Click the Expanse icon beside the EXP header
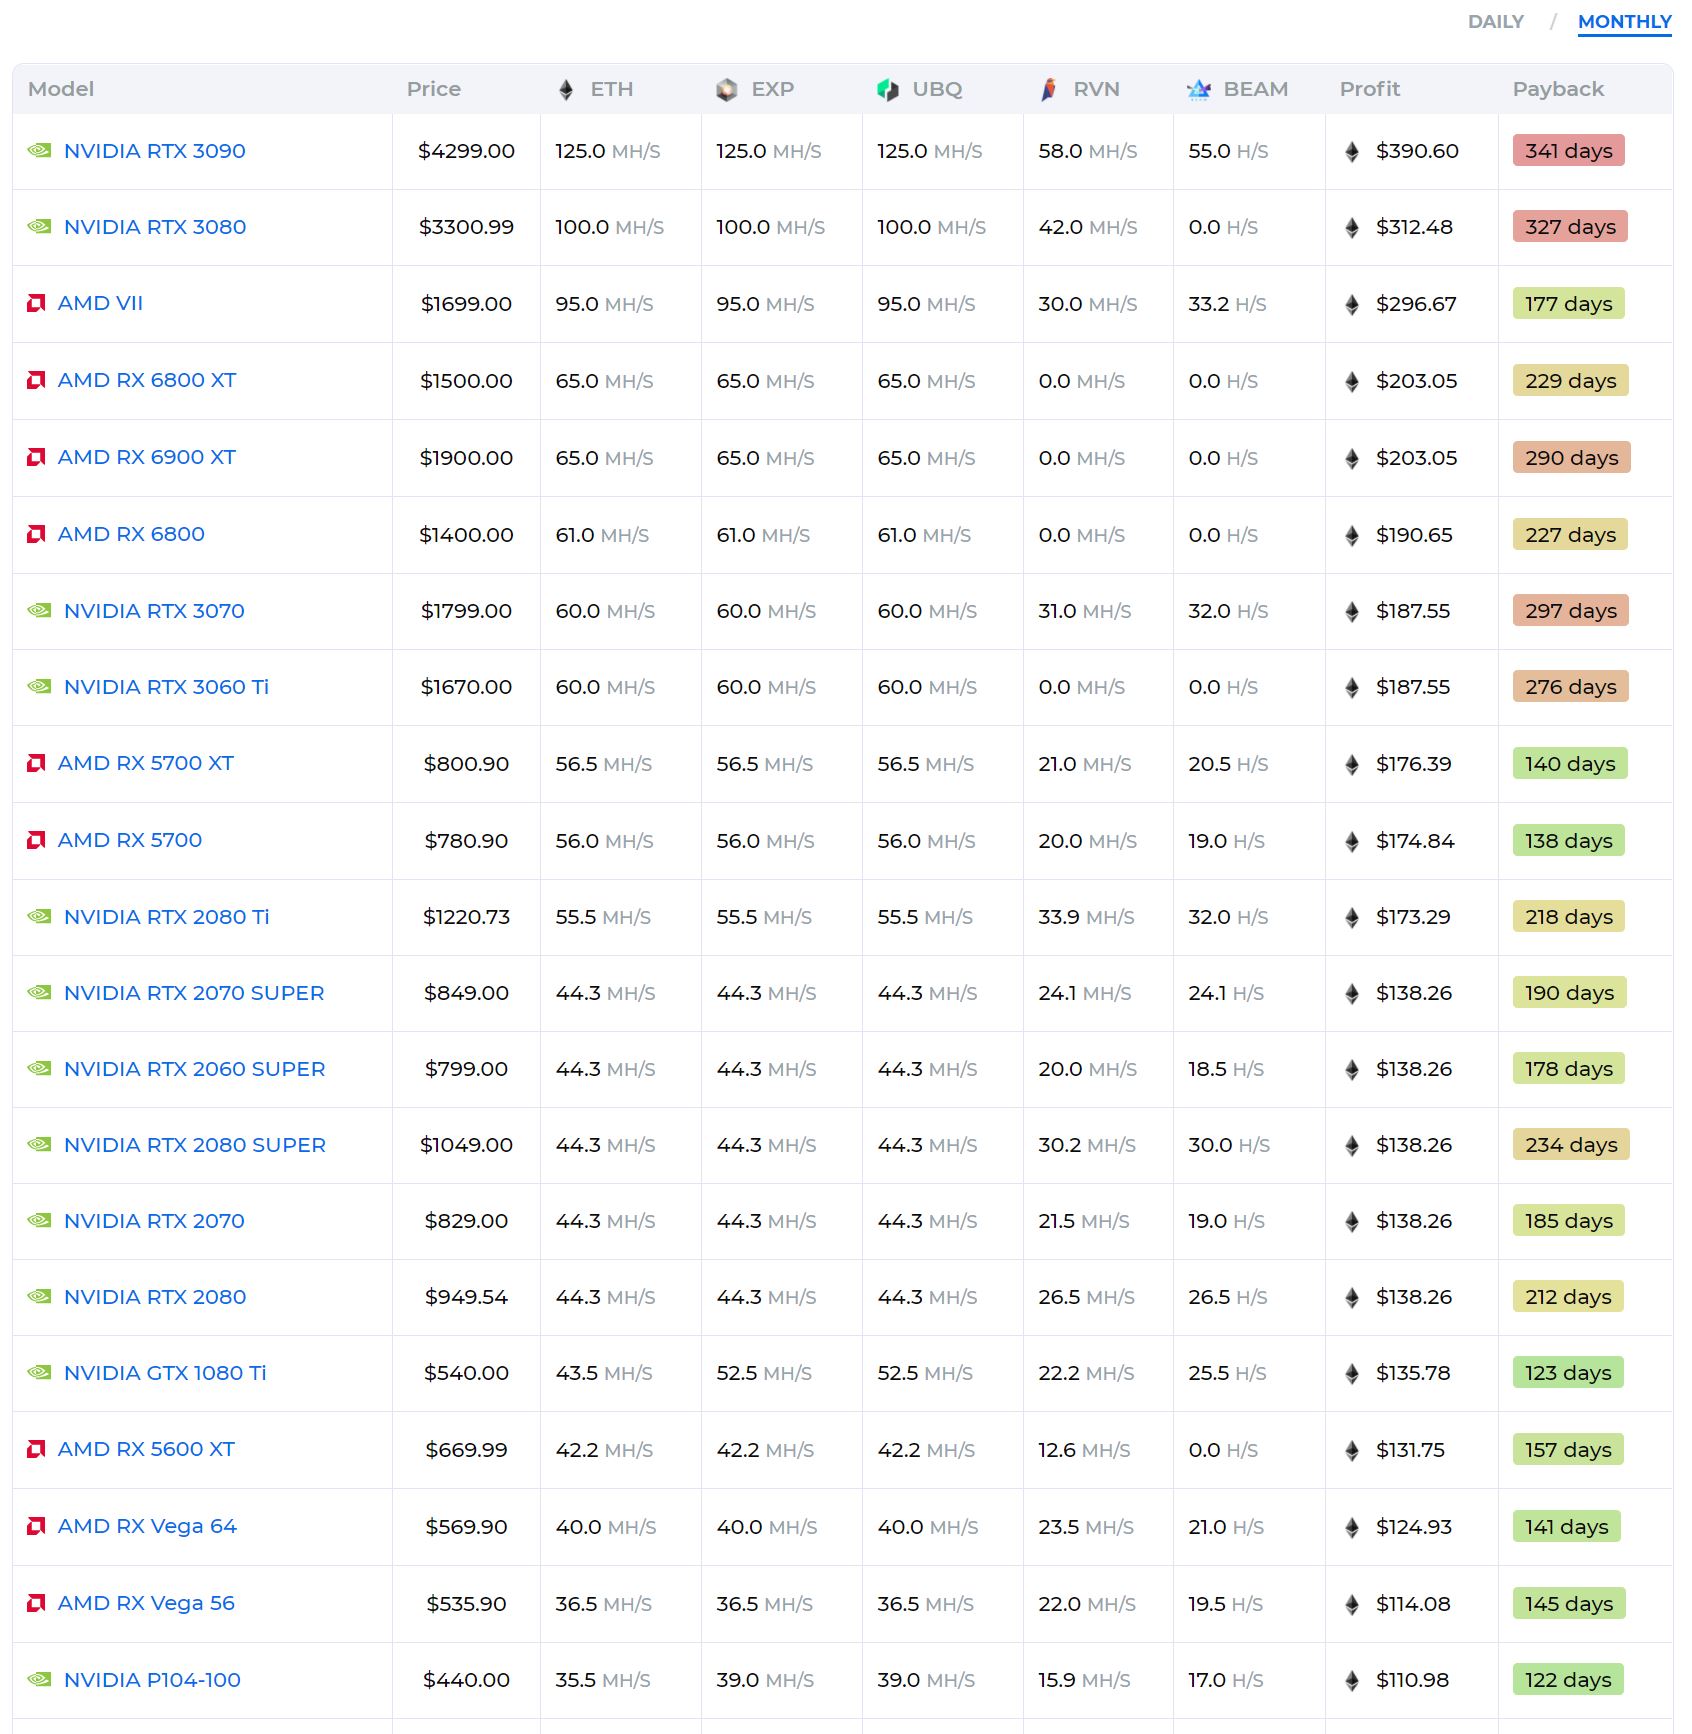1692x1734 pixels. tap(727, 90)
